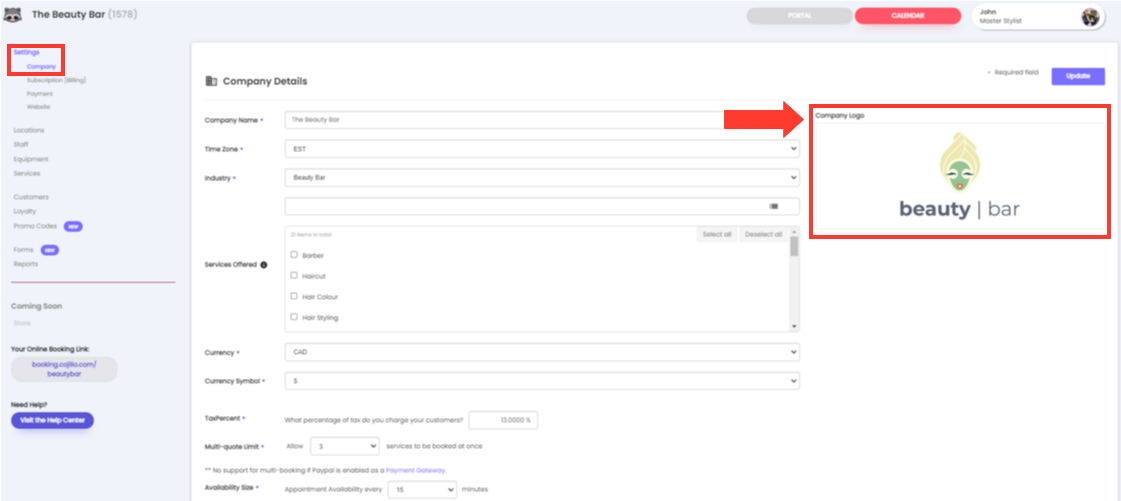Image resolution: width=1121 pixels, height=501 pixels.
Task: Click the John Master Stylist name
Action: (x=1001, y=16)
